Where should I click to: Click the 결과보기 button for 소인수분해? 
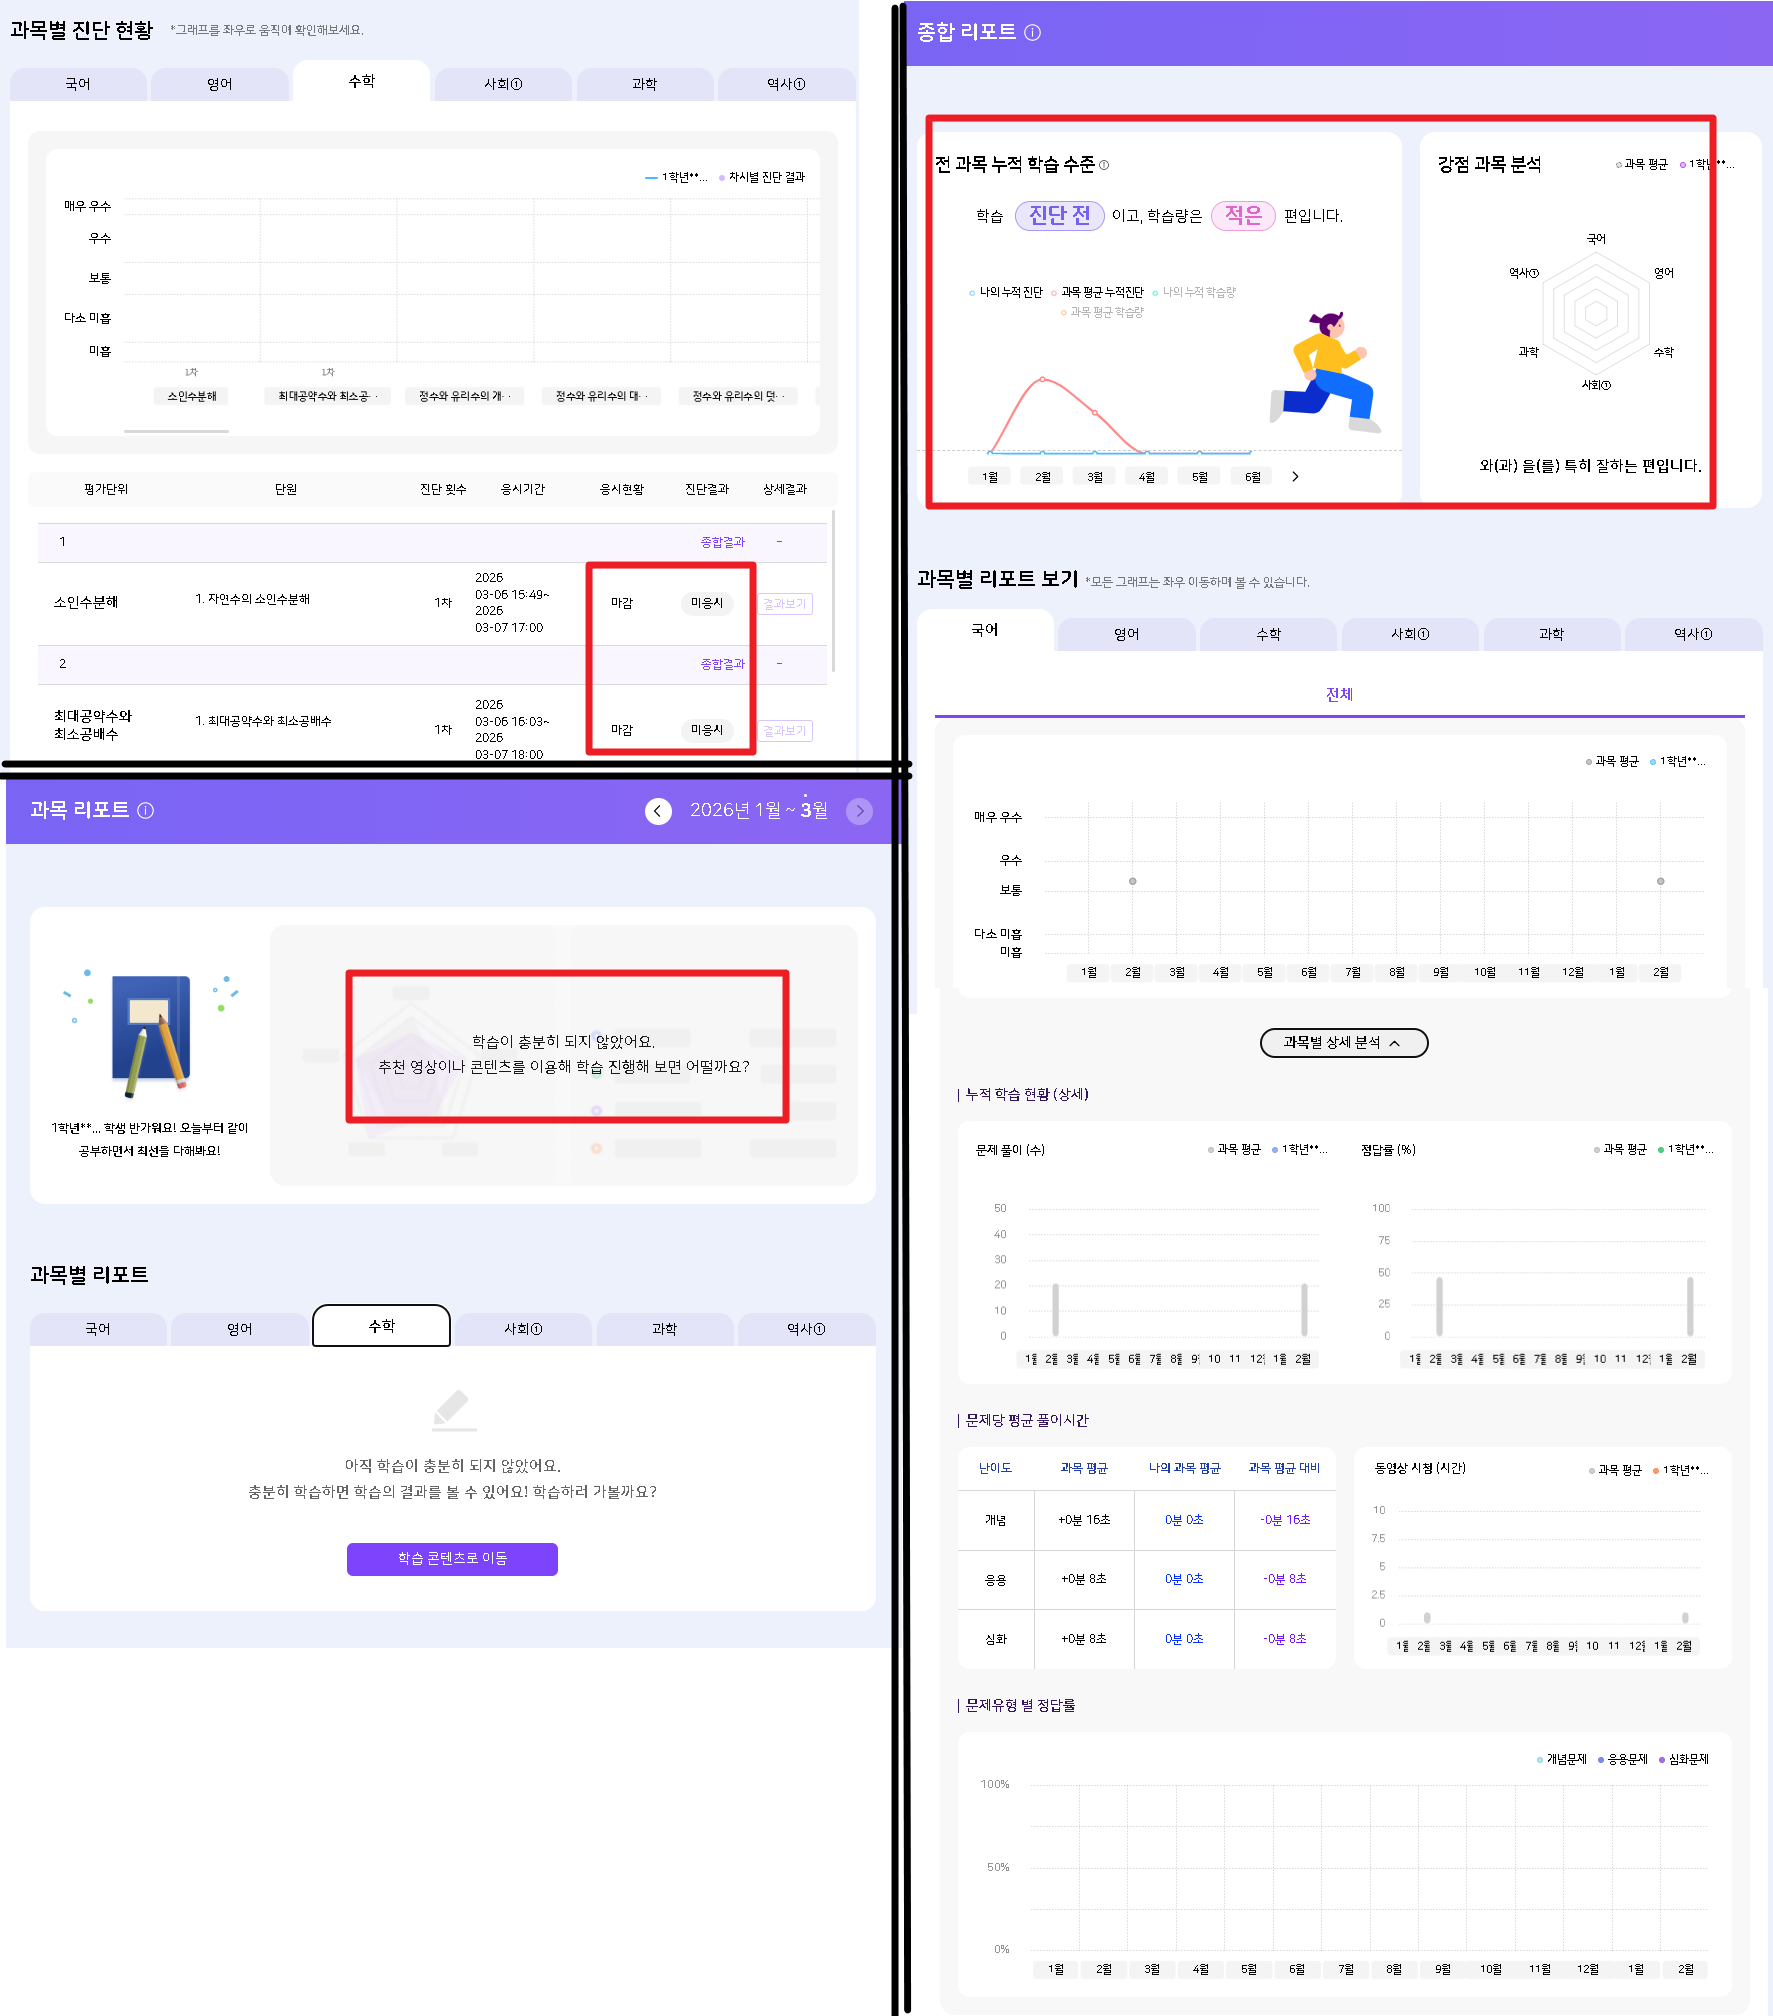point(785,604)
